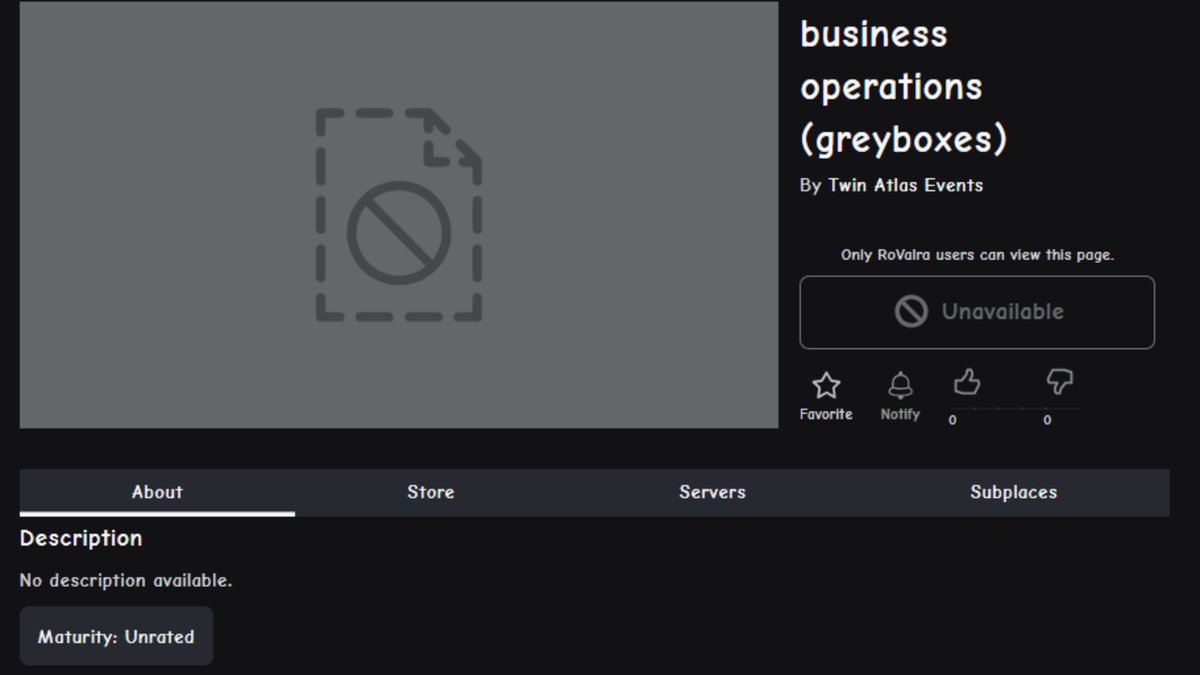Click the Description heading

coord(81,538)
